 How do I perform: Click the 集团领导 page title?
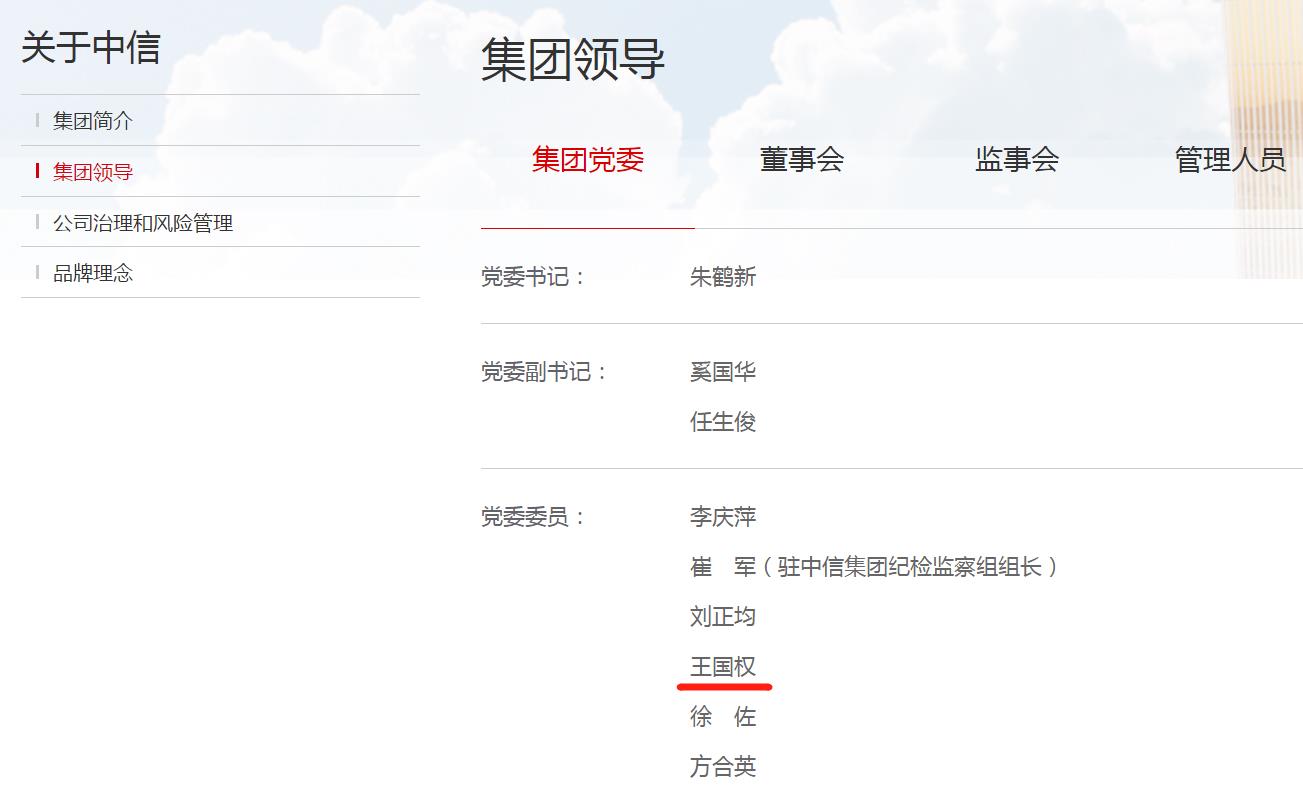point(572,59)
